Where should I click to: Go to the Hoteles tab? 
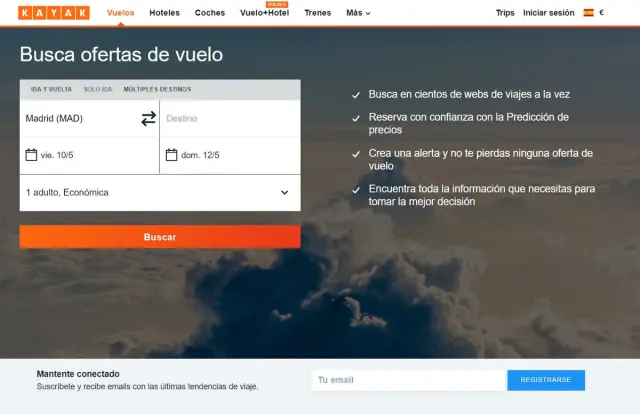click(x=165, y=13)
